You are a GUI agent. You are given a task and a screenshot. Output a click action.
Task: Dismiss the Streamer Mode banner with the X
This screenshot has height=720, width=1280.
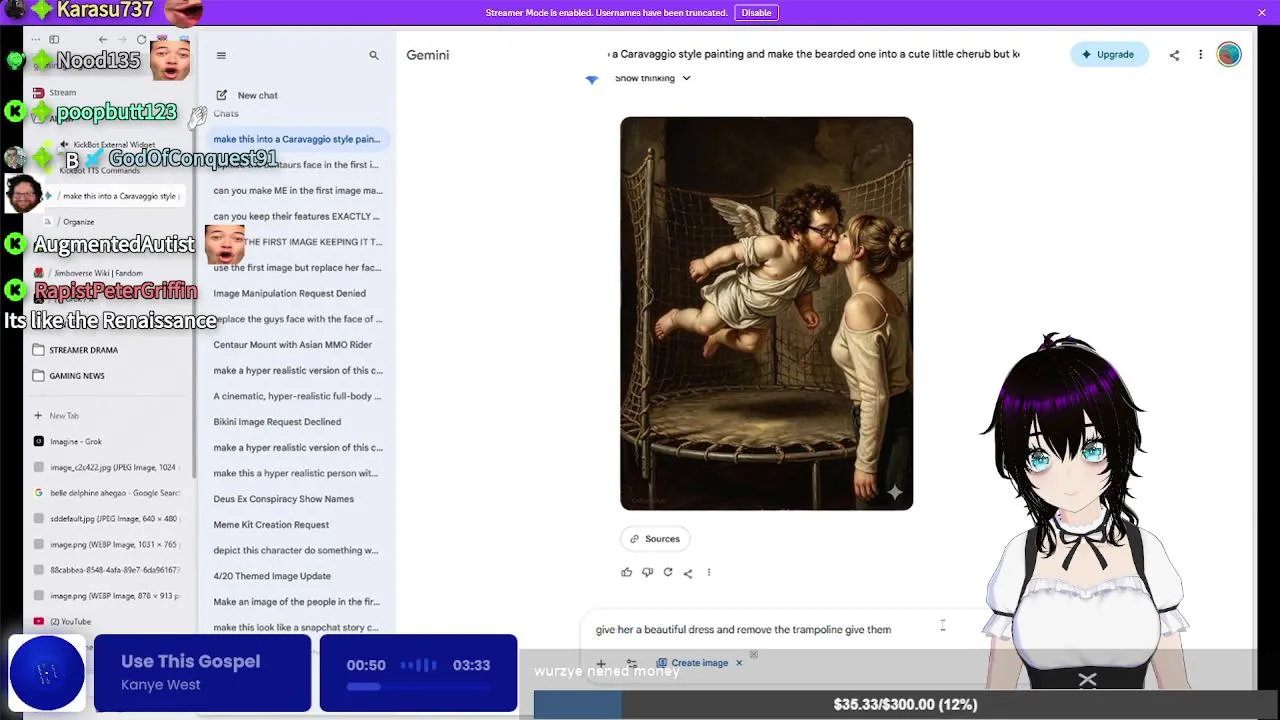coord(1262,13)
